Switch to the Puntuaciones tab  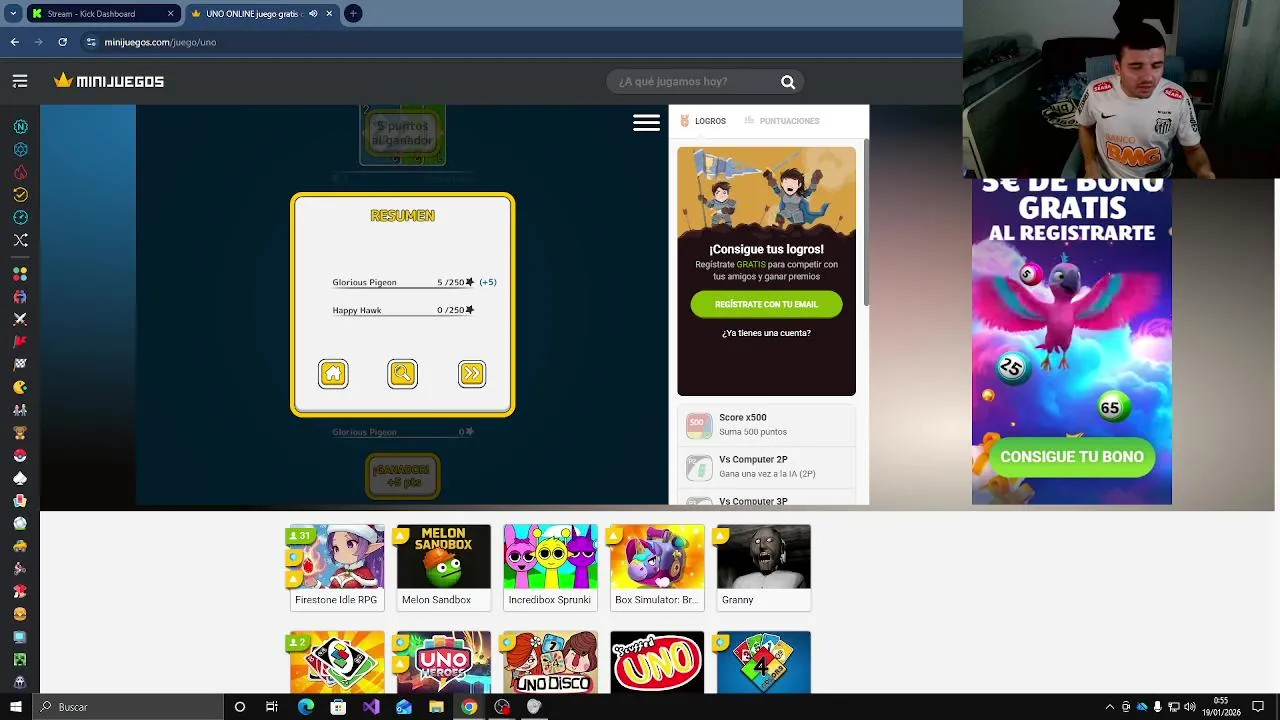[x=782, y=121]
